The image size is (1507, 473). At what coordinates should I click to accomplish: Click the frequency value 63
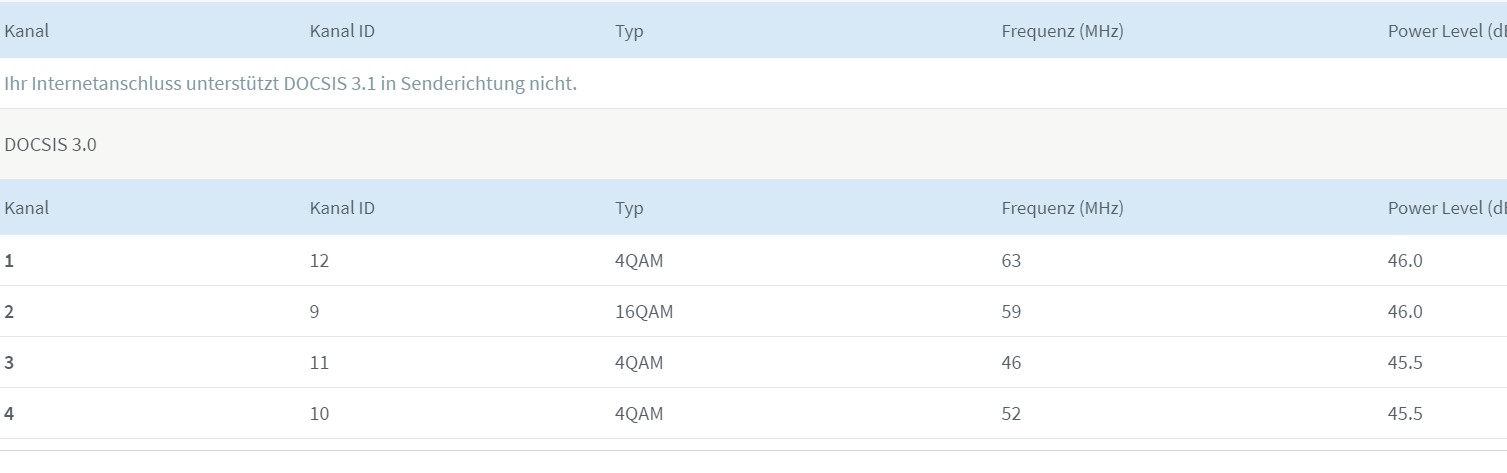[1011, 261]
